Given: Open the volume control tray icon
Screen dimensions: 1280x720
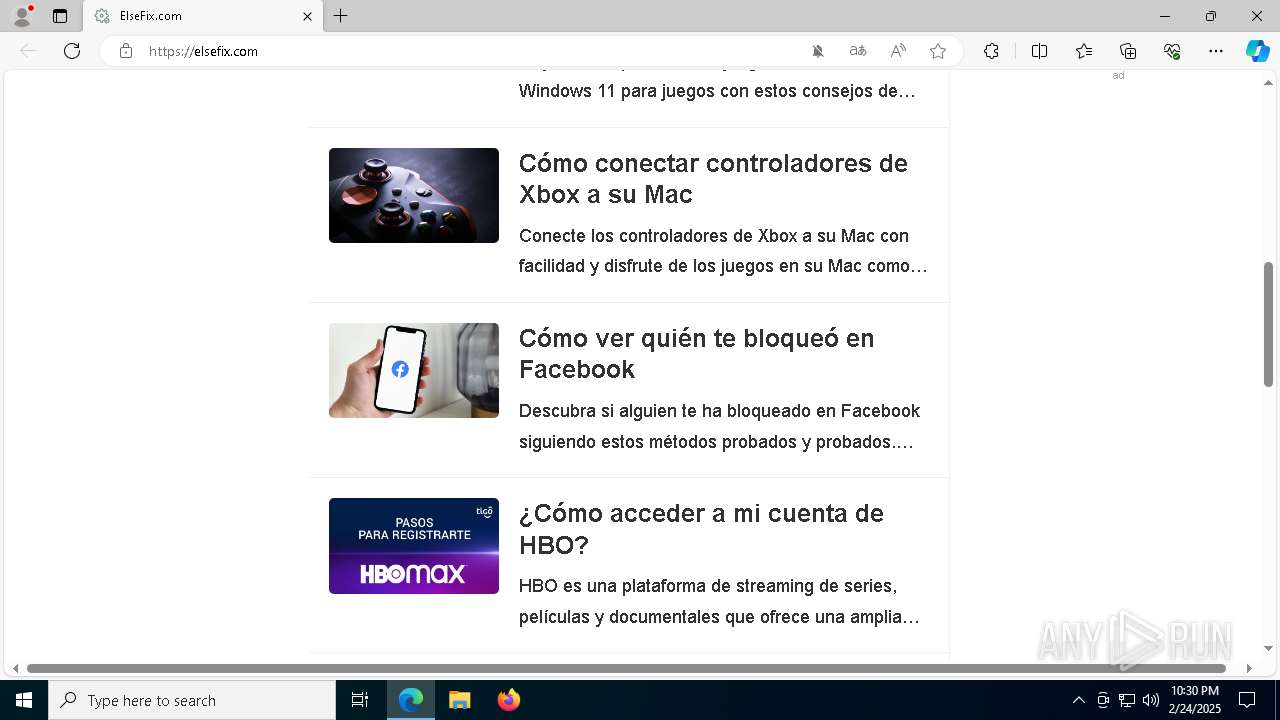Looking at the screenshot, I should (x=1151, y=700).
